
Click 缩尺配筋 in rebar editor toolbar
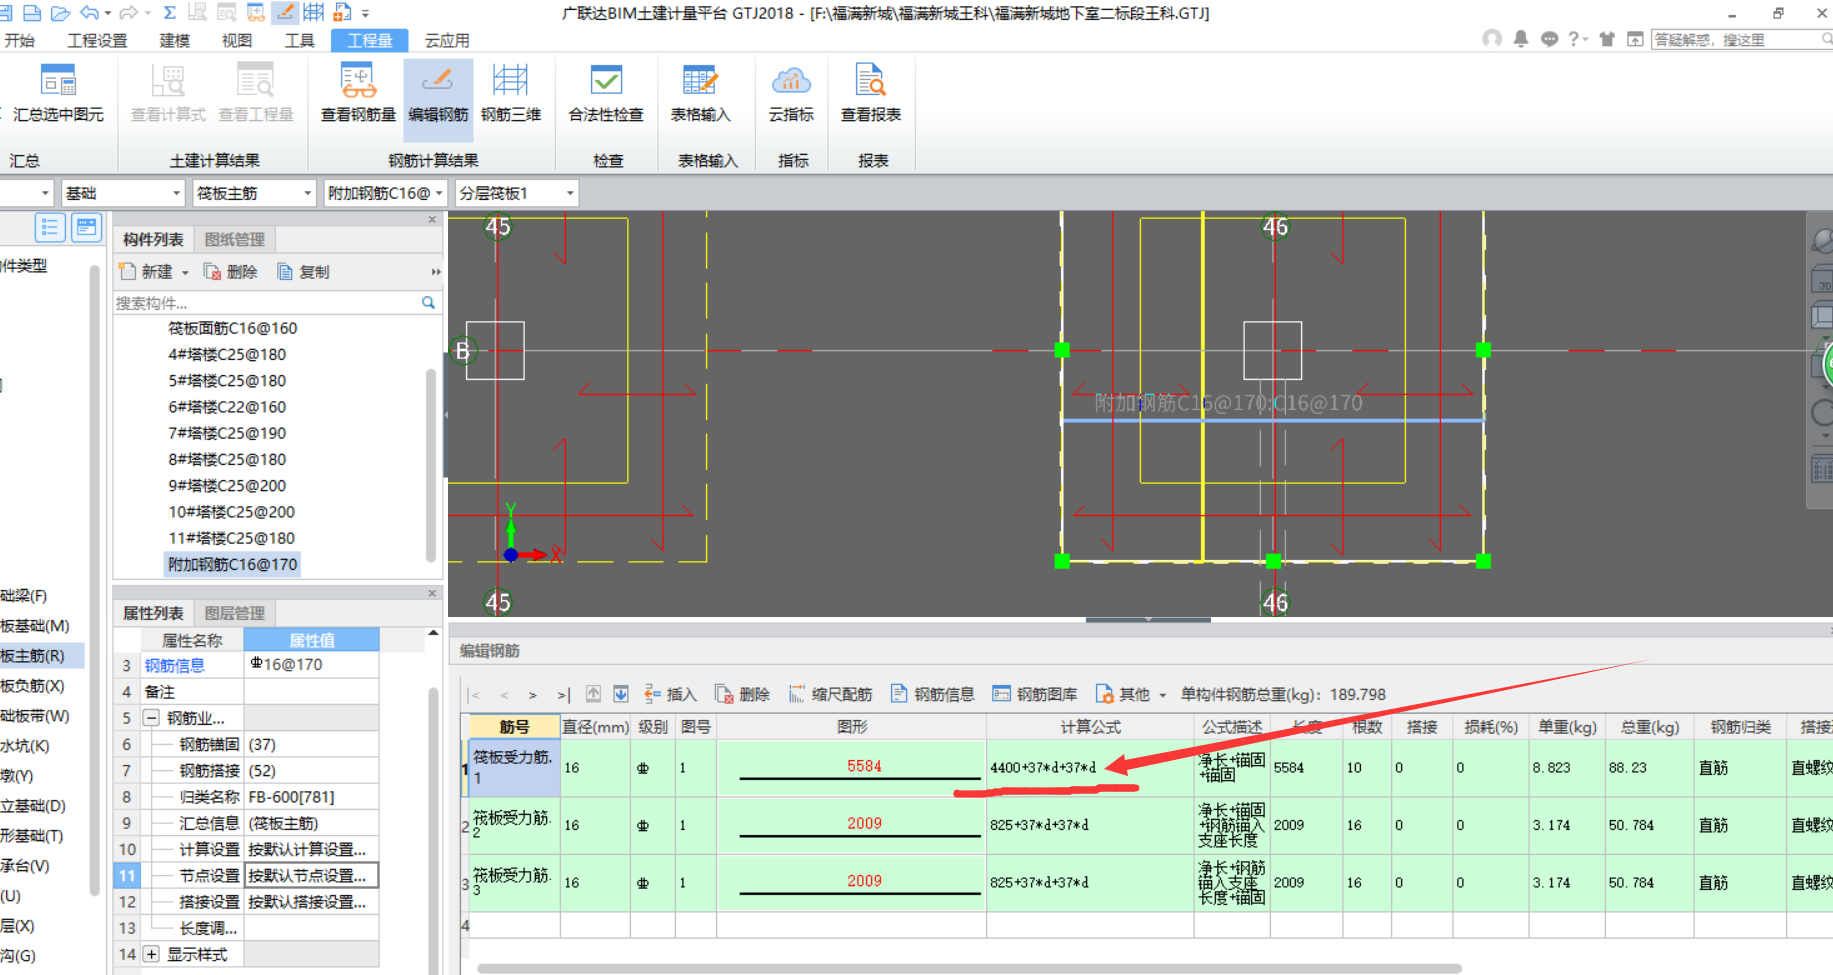tap(830, 694)
